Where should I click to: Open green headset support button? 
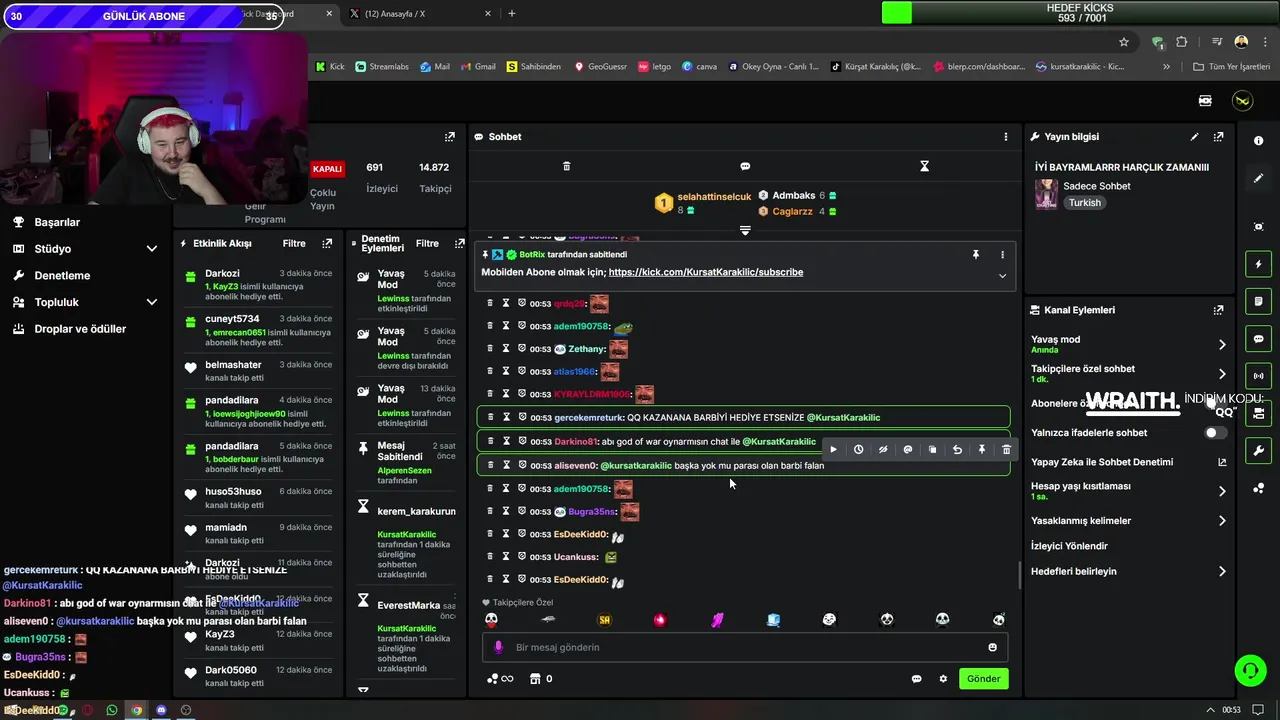1250,671
